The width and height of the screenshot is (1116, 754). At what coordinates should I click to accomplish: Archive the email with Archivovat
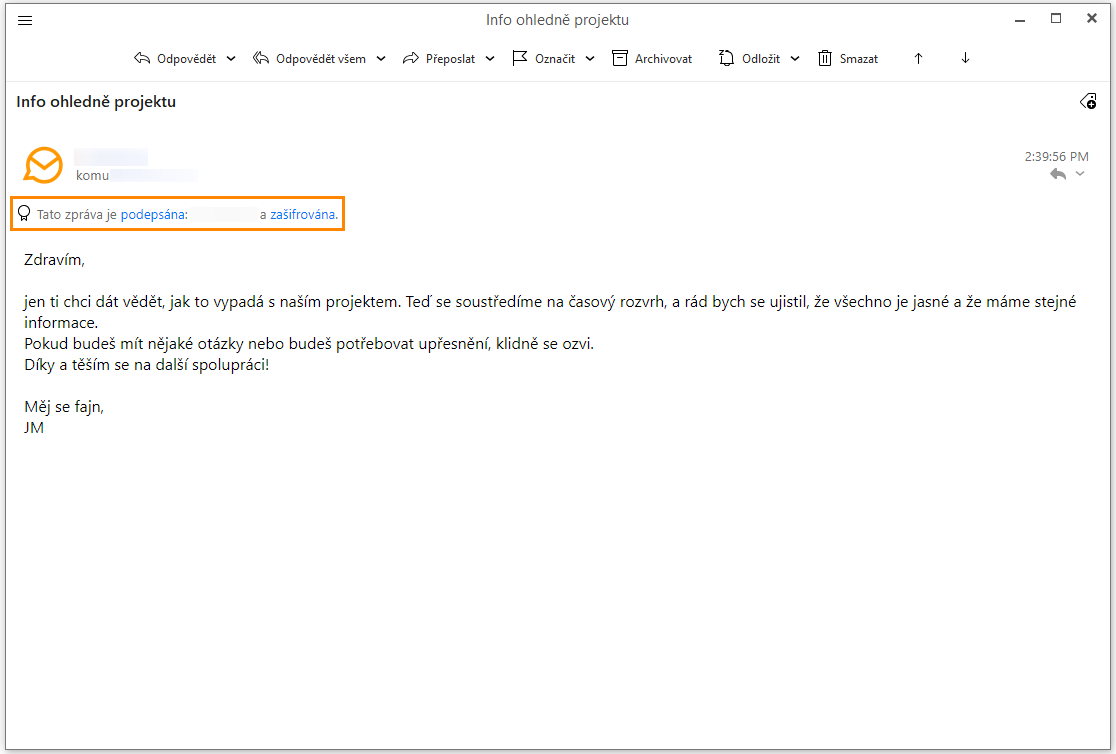pos(652,59)
